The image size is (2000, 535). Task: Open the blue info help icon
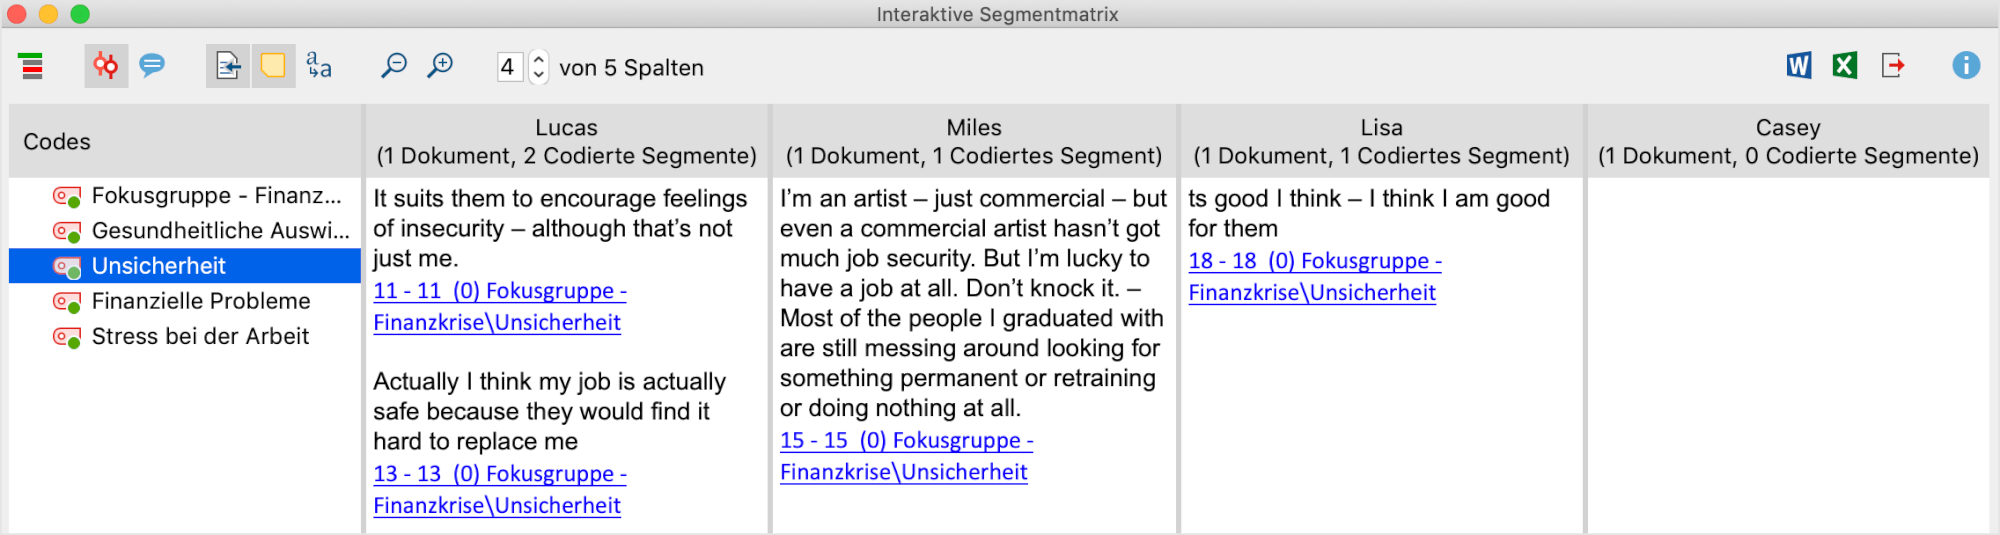(1966, 66)
